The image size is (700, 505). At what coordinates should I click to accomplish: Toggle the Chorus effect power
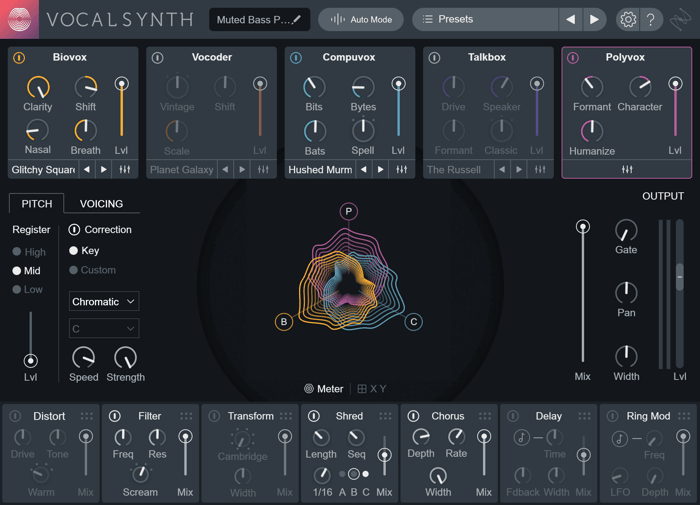pos(414,416)
